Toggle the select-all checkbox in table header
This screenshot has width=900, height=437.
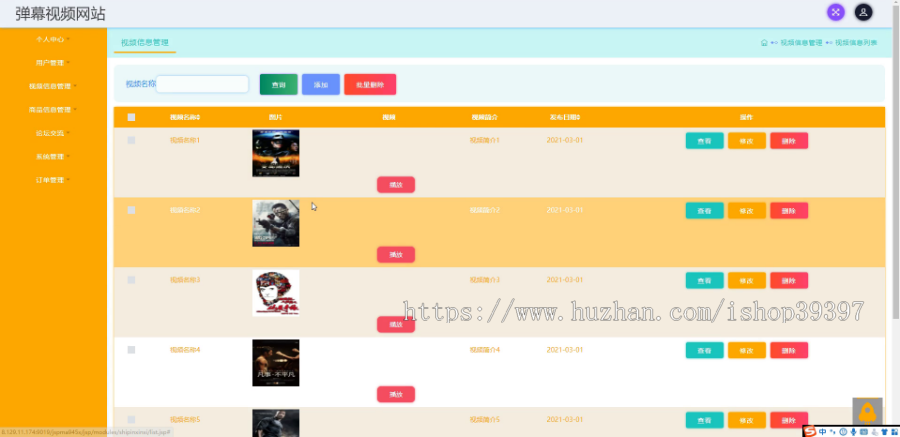(131, 117)
